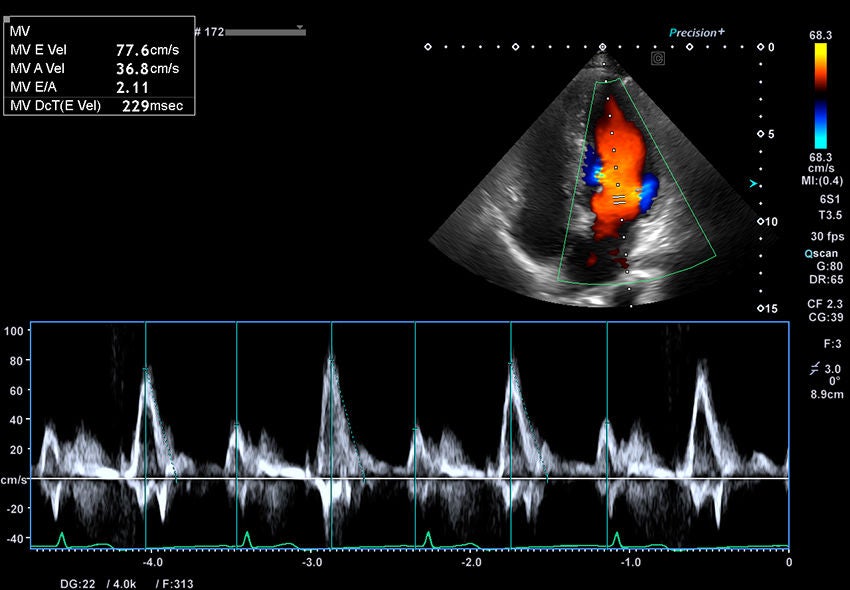The height and width of the screenshot is (590, 850).
Task: Click the -1.0 time axis label
Action: tap(629, 562)
